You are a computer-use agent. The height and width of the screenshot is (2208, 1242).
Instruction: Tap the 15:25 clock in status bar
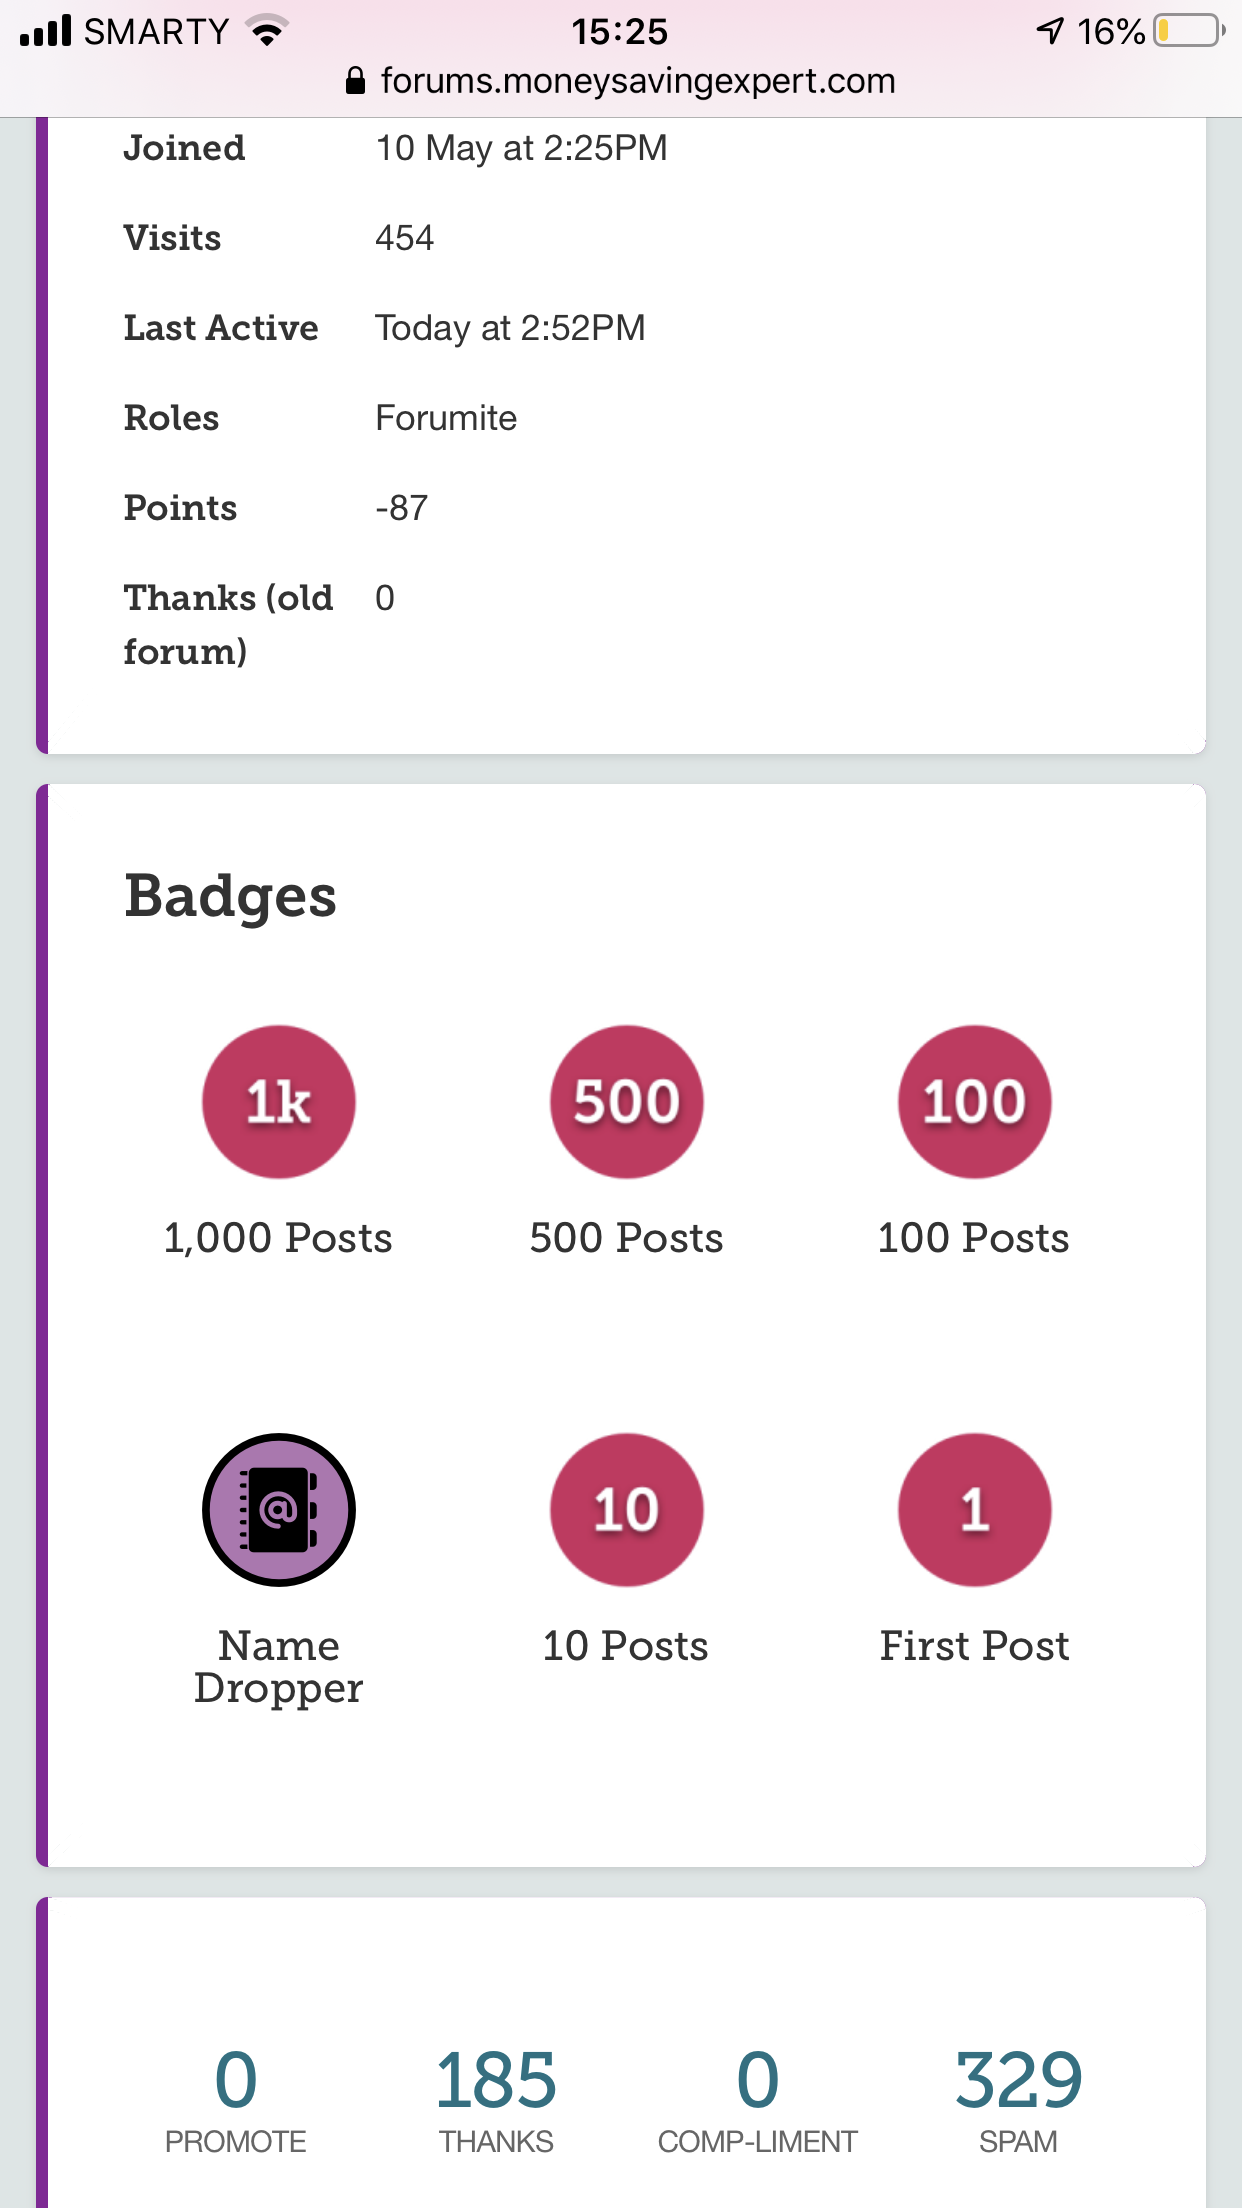click(619, 32)
